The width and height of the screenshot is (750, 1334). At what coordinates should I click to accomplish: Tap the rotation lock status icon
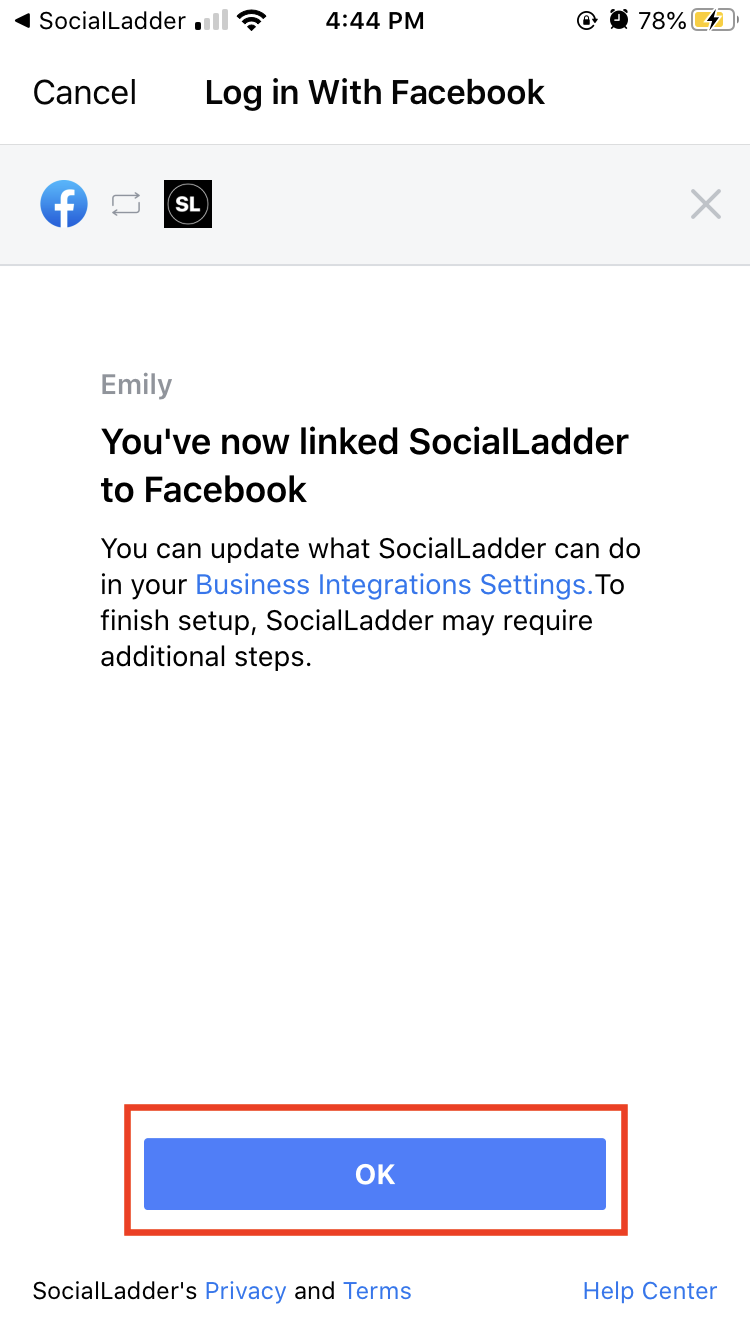pyautogui.click(x=588, y=20)
